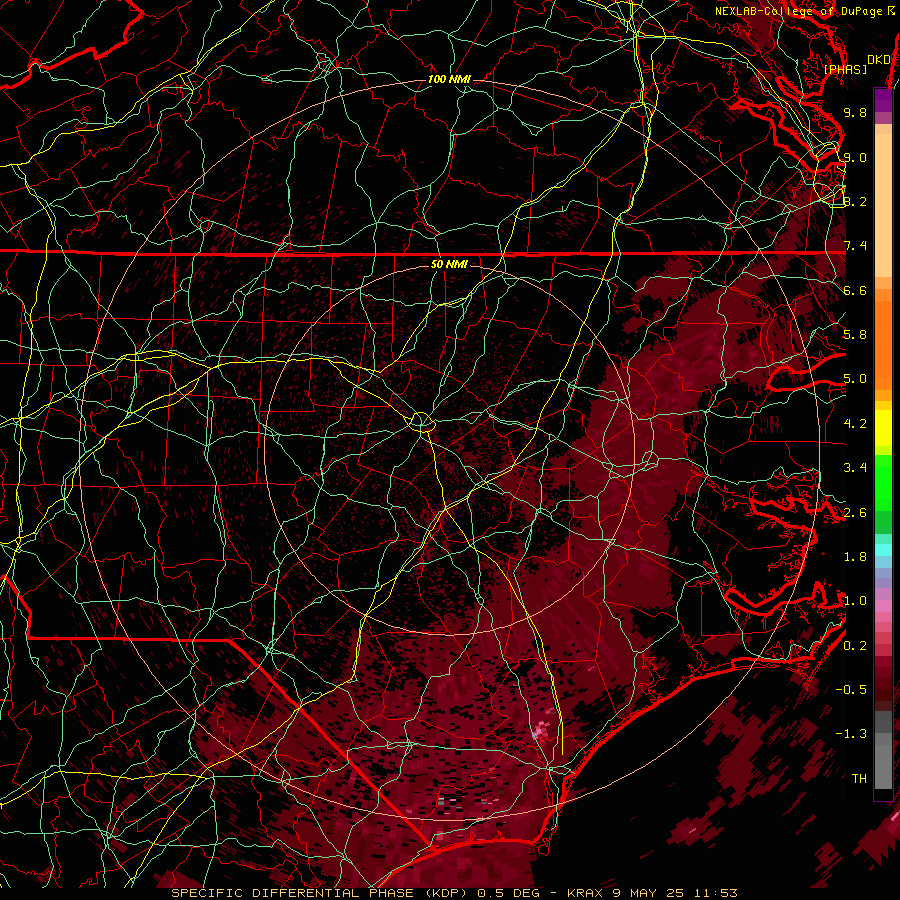
Task: Click the 3.4 scale value
Action: 855,468
